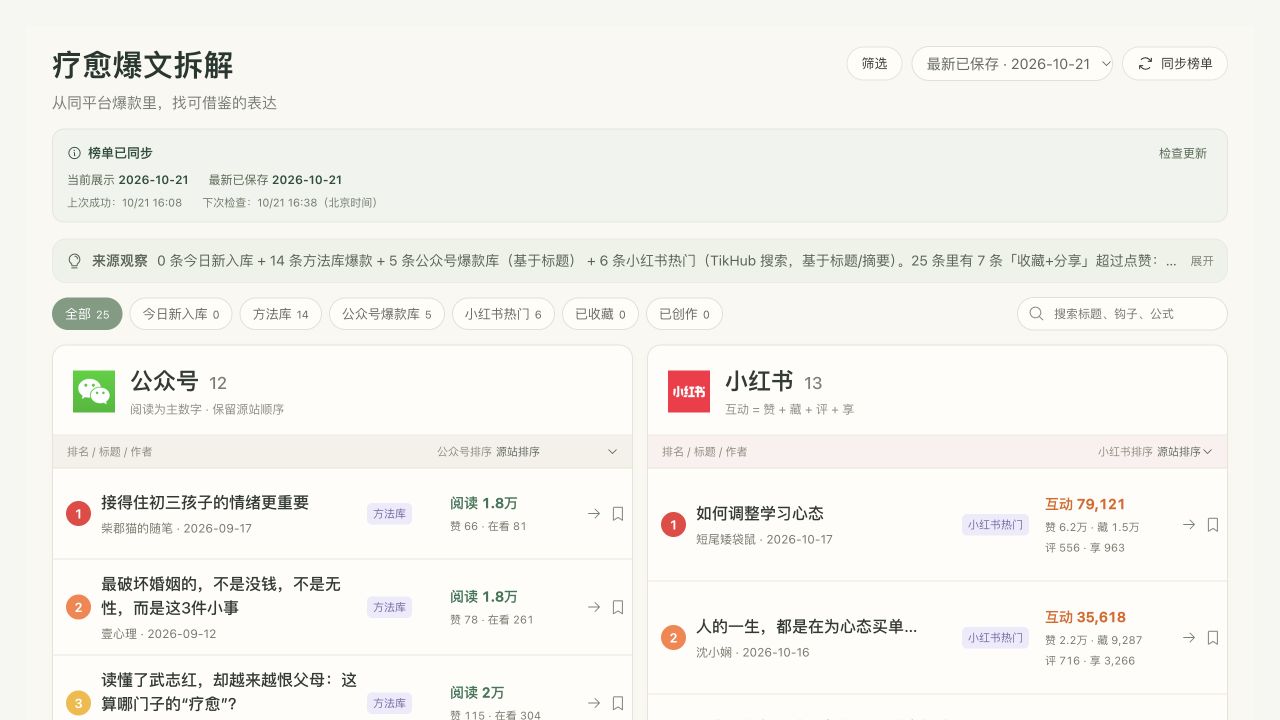Click author line 沈小娴 · 2026-10-16
This screenshot has height=720, width=1280.
752,652
